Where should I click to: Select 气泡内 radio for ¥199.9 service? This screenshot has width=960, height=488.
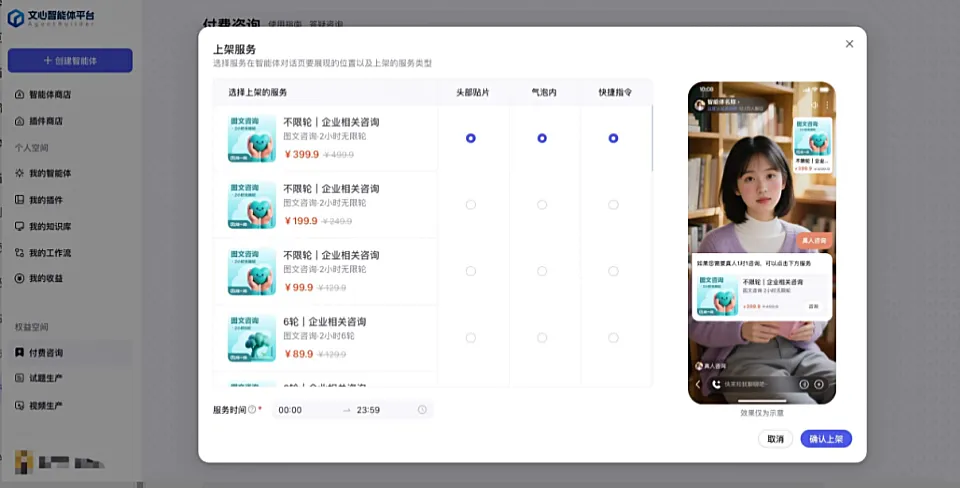tap(542, 205)
